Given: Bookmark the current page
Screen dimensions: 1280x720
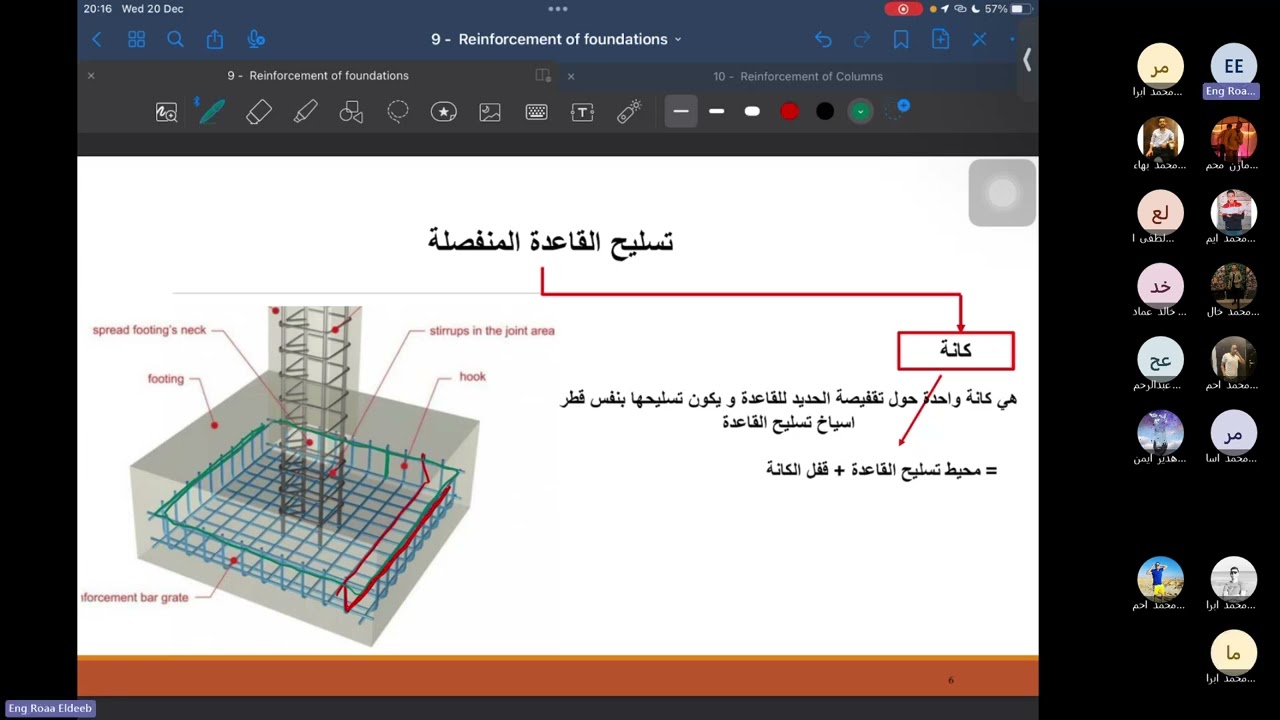Looking at the screenshot, I should tap(901, 39).
